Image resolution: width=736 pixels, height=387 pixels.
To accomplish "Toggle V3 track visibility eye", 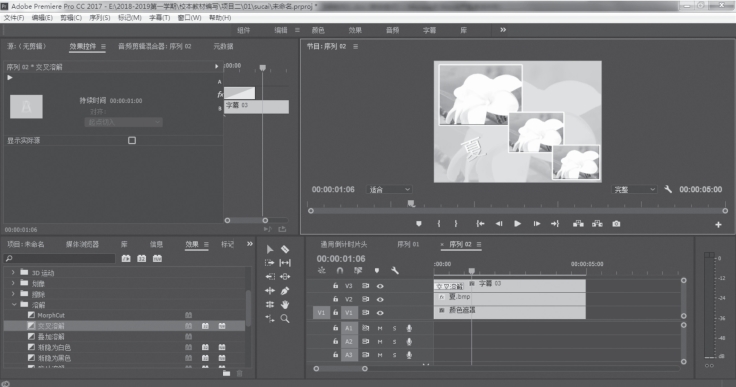I will click(x=380, y=286).
